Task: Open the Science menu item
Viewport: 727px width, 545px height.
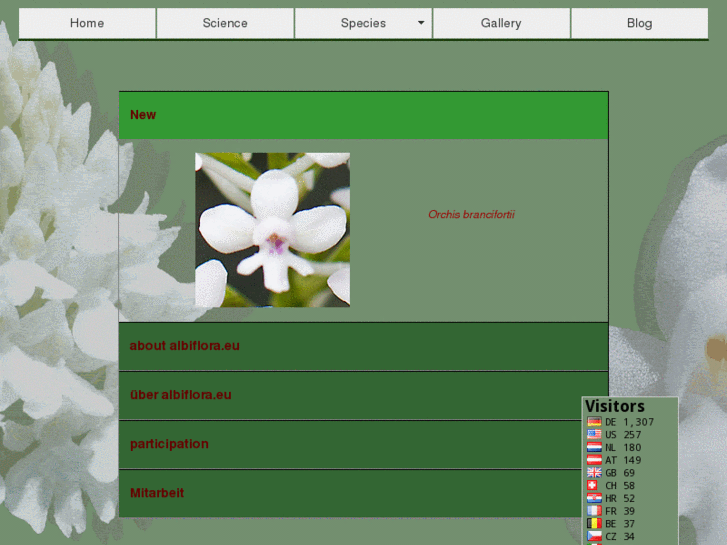Action: pos(225,23)
